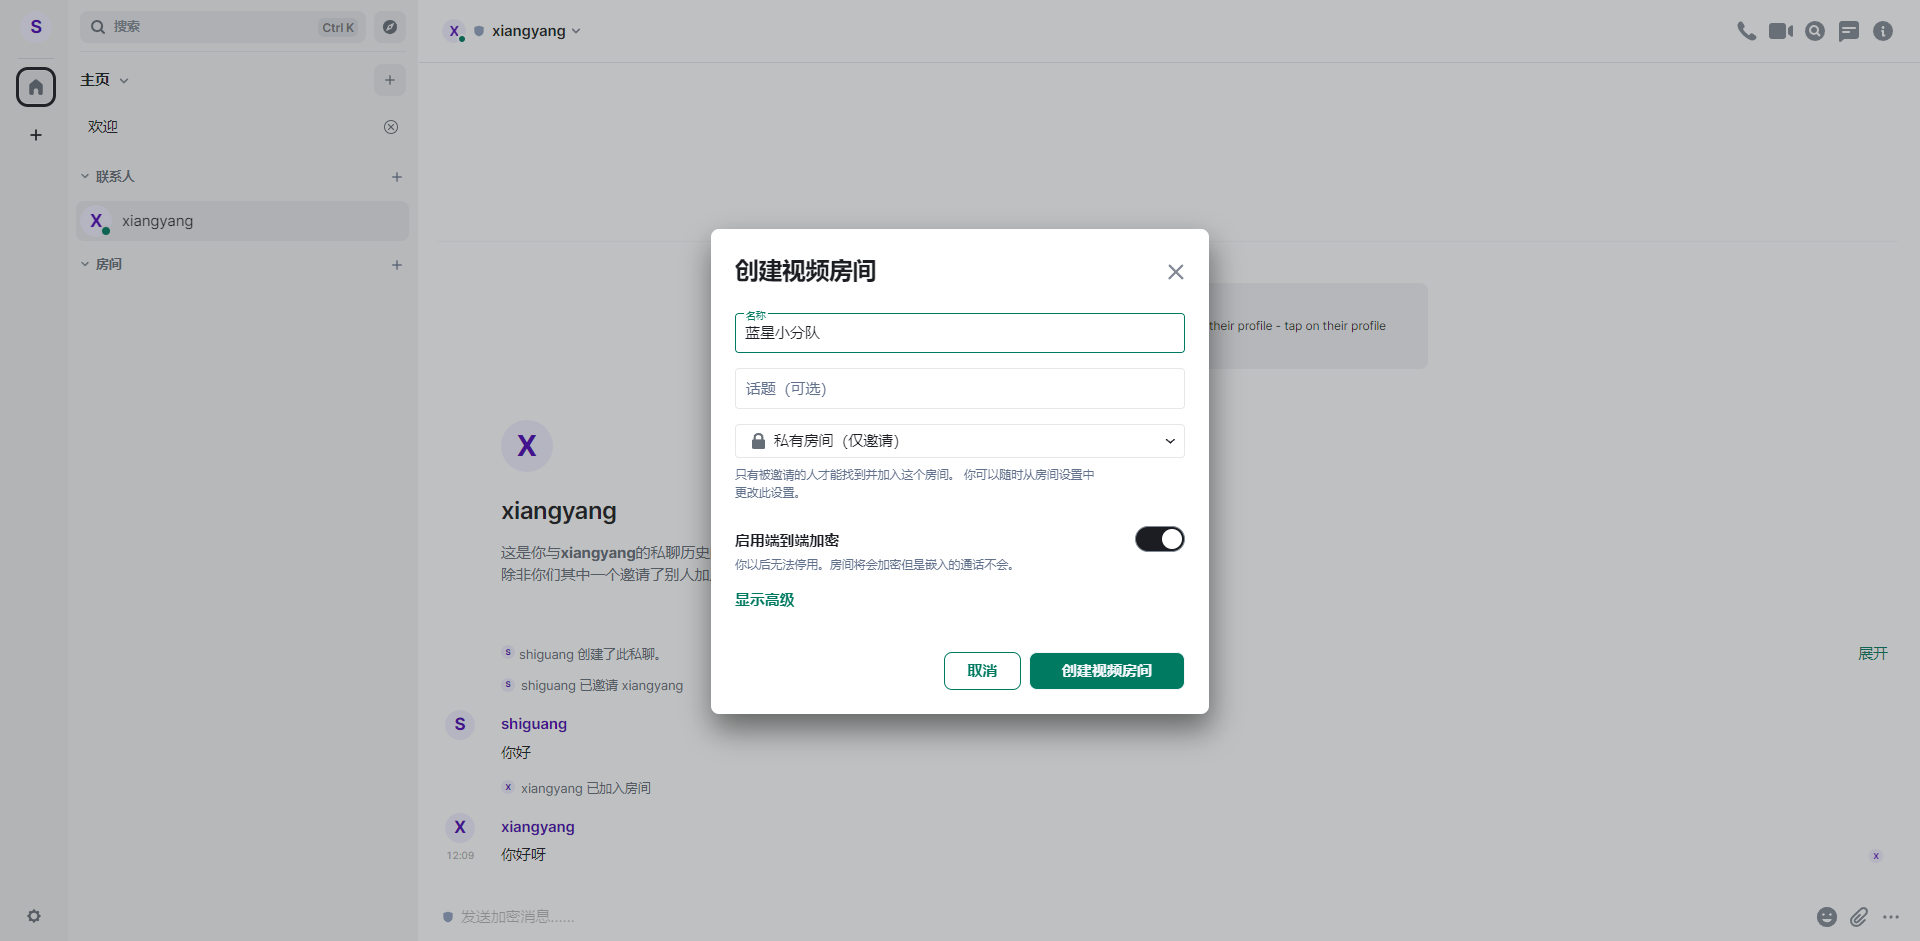
Task: Open the emoji picker in composer
Action: coord(1827,917)
